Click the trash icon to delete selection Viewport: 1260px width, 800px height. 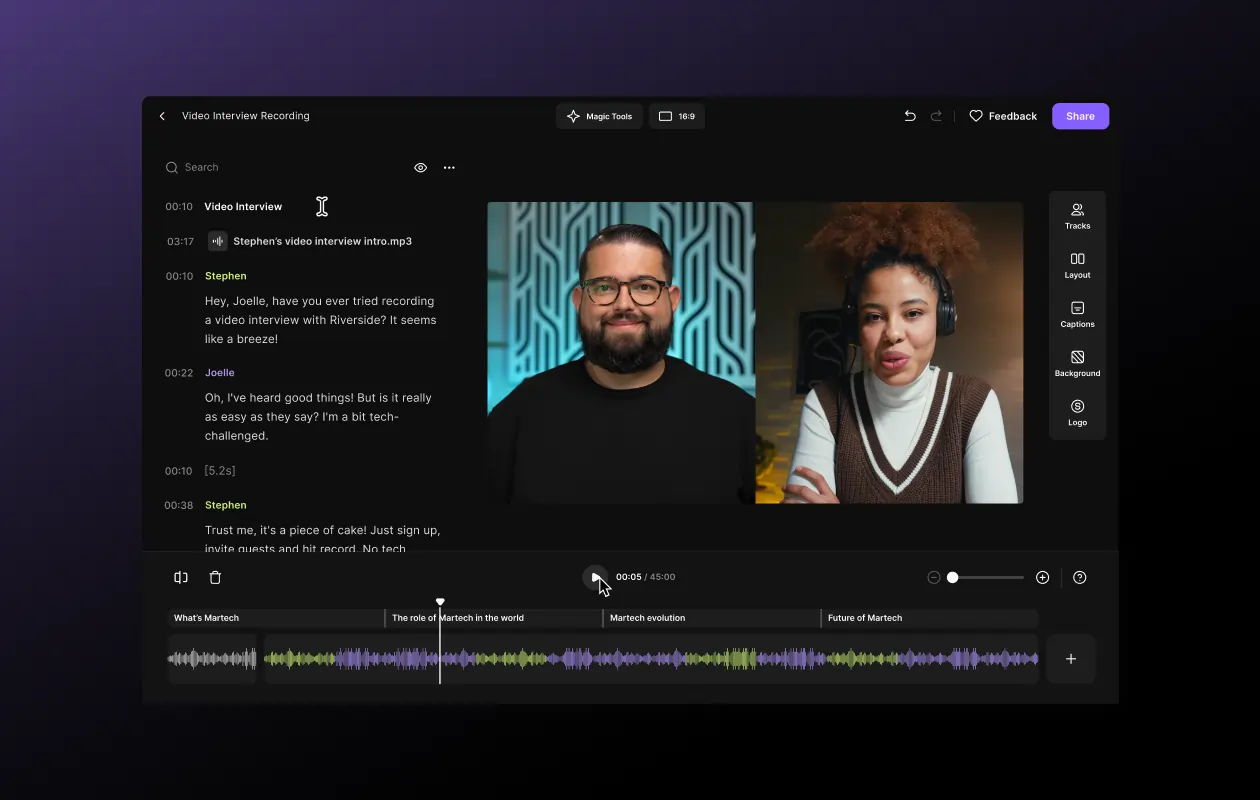click(216, 577)
